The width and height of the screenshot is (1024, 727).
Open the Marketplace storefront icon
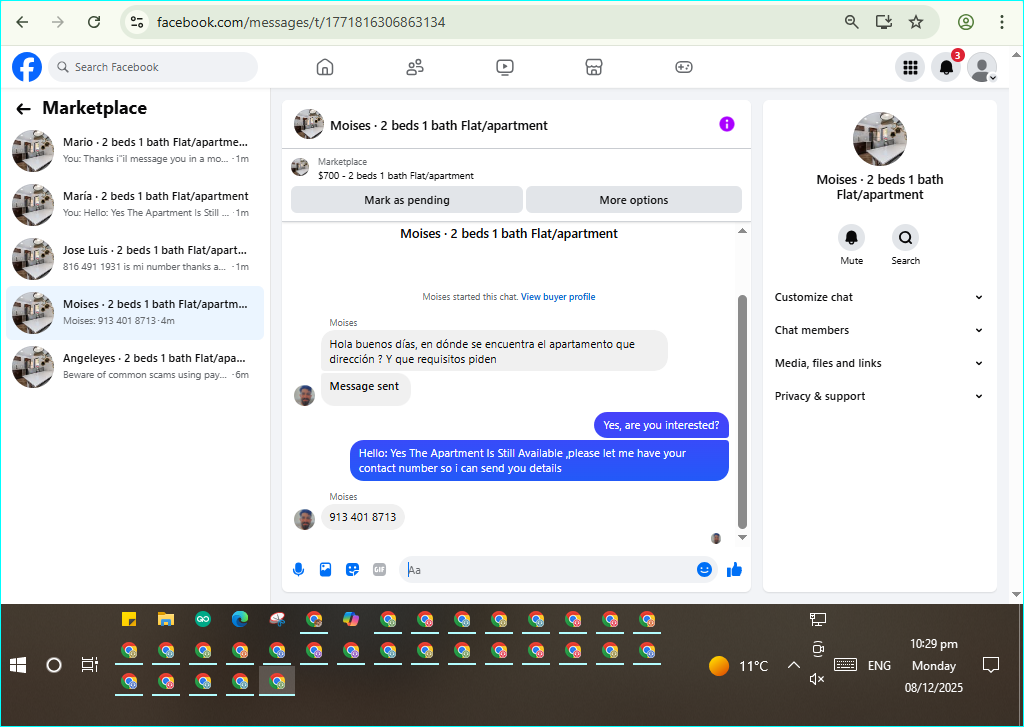click(594, 67)
